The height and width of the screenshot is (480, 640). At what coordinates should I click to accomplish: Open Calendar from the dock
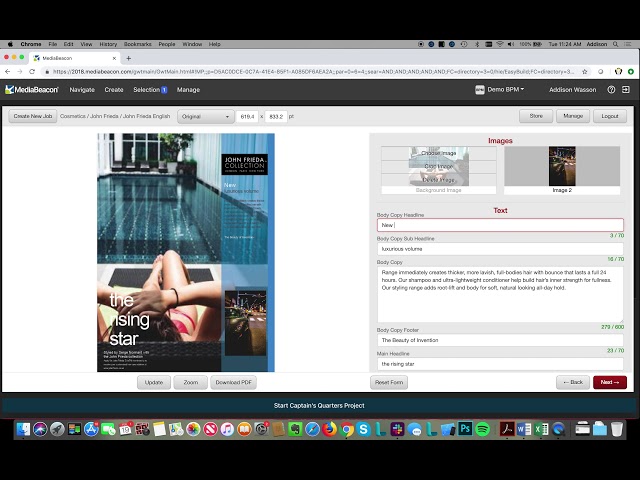point(125,429)
